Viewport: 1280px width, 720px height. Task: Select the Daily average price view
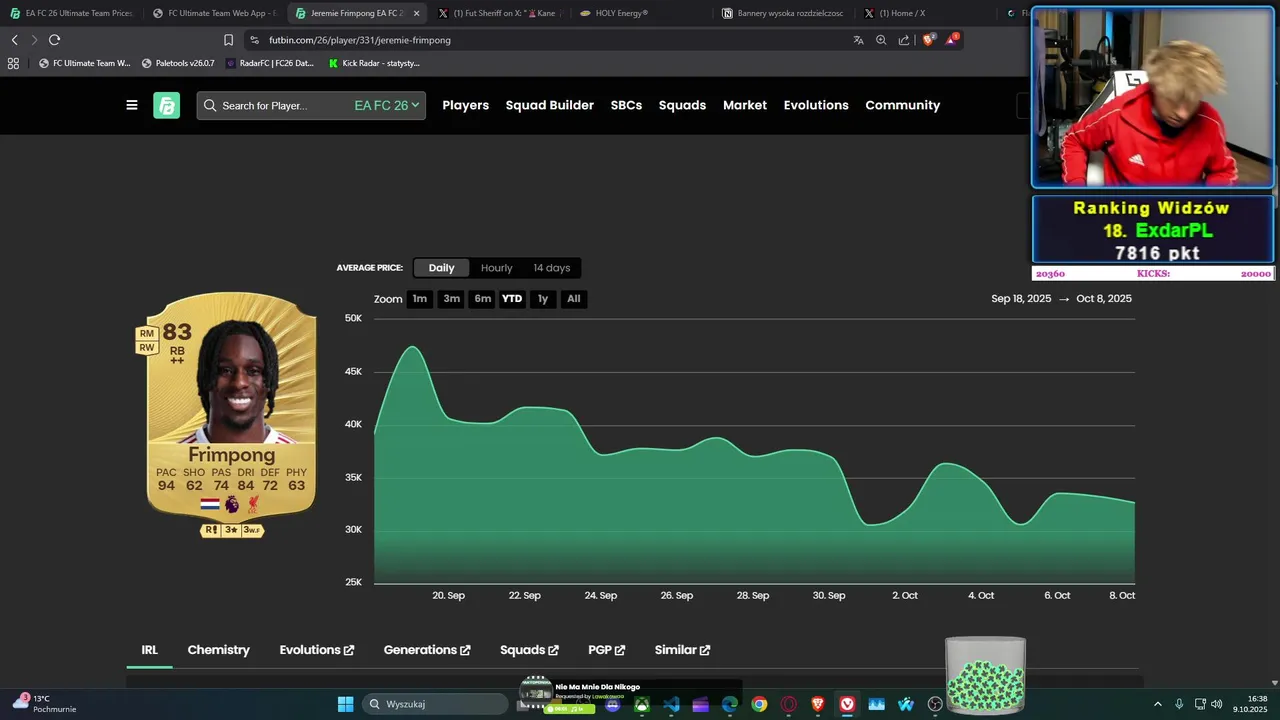coord(441,268)
